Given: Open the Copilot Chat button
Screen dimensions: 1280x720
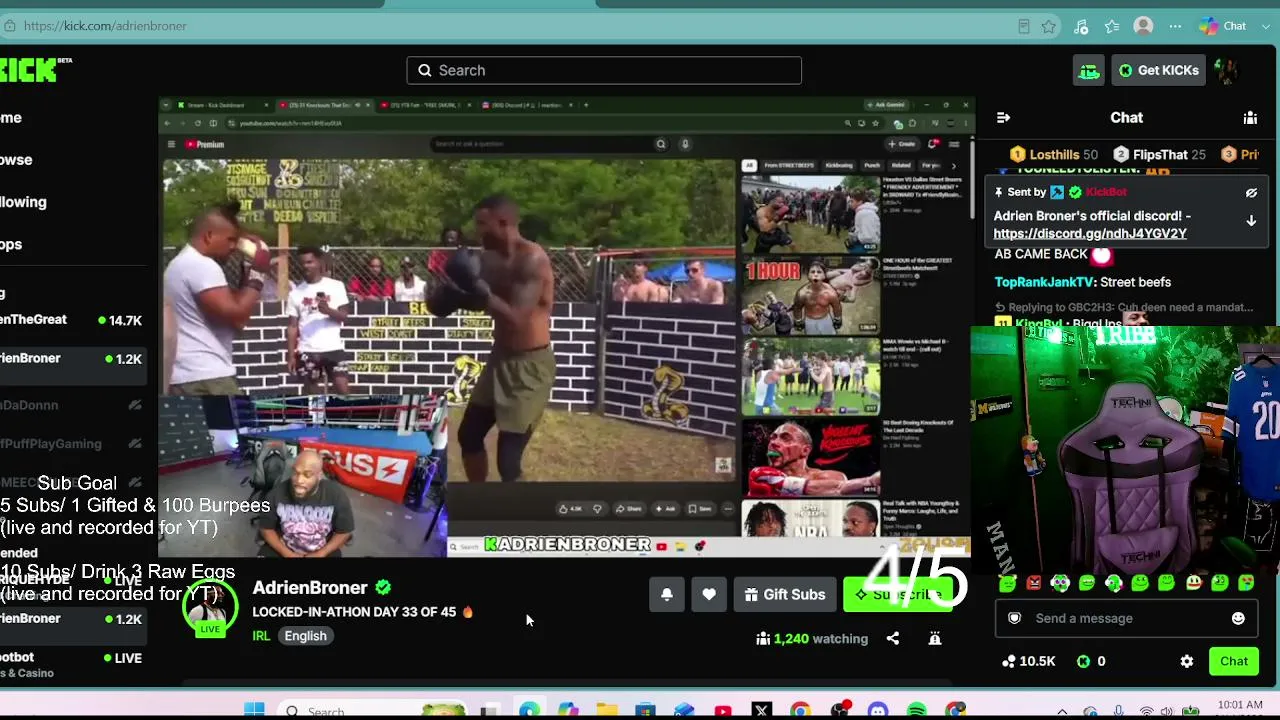Looking at the screenshot, I should tap(1222, 26).
